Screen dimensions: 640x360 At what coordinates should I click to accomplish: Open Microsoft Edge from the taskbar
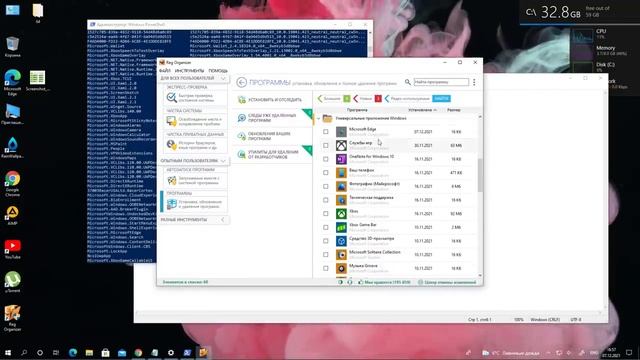pos(73,353)
